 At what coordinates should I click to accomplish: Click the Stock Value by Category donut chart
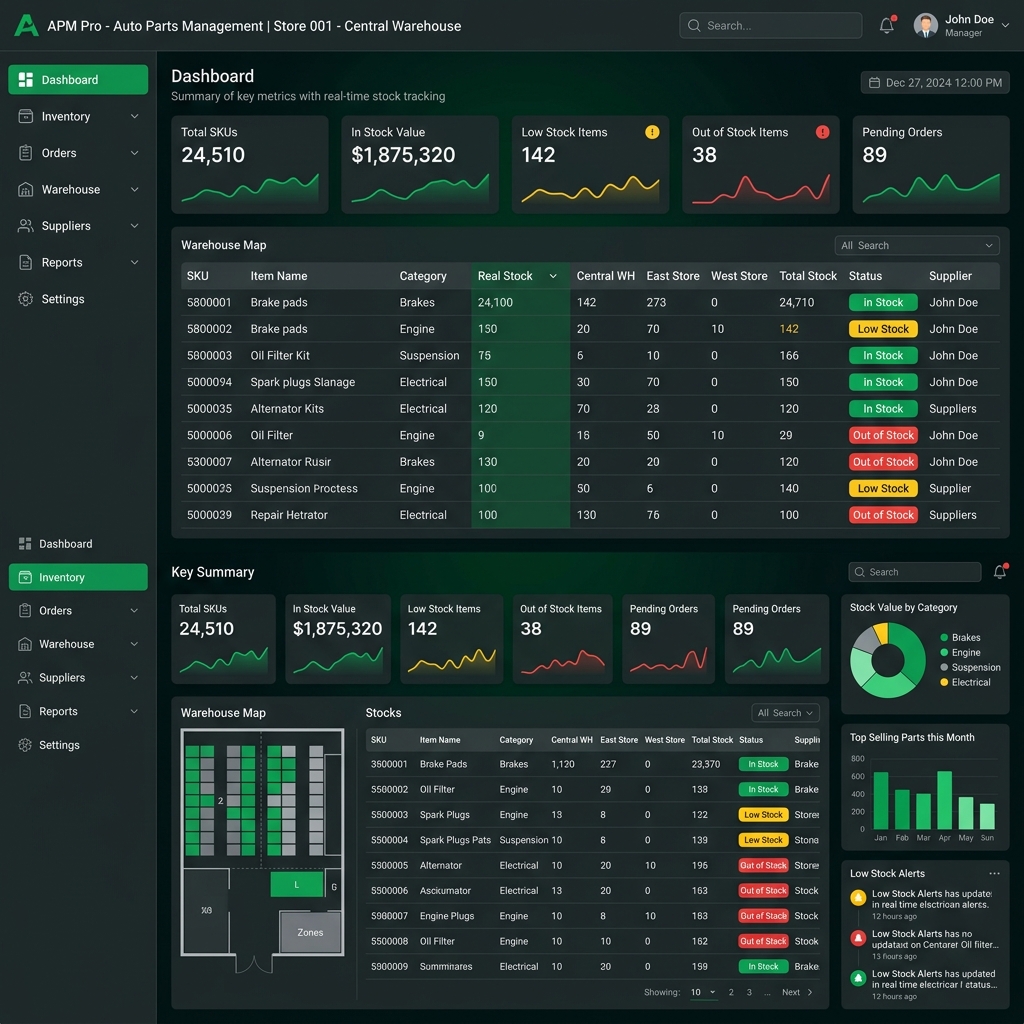[888, 660]
